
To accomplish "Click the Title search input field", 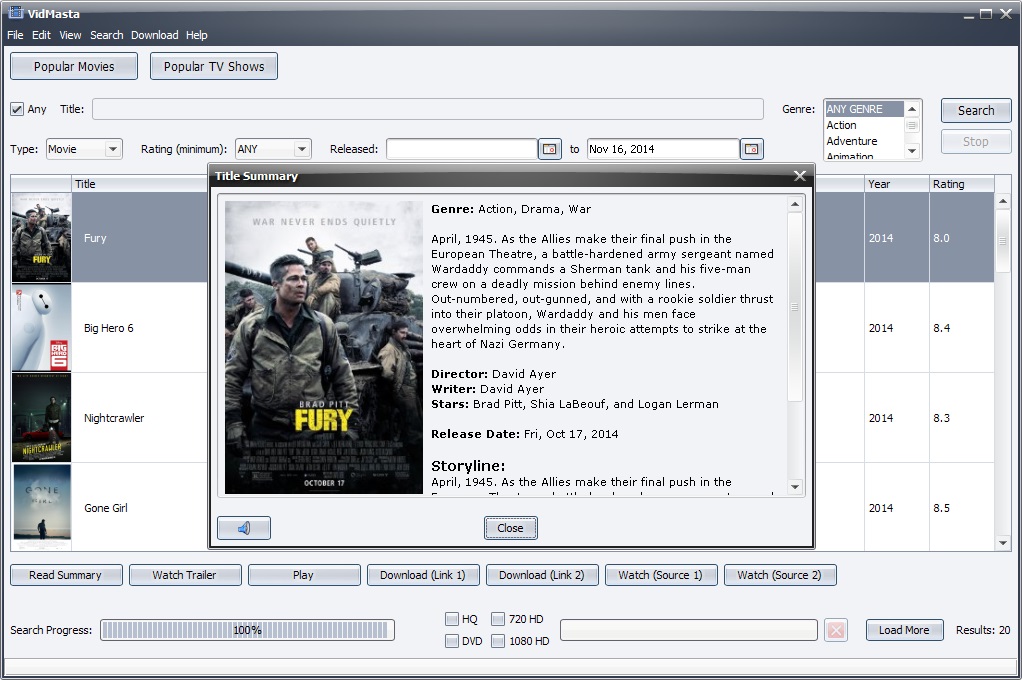I will click(x=428, y=109).
